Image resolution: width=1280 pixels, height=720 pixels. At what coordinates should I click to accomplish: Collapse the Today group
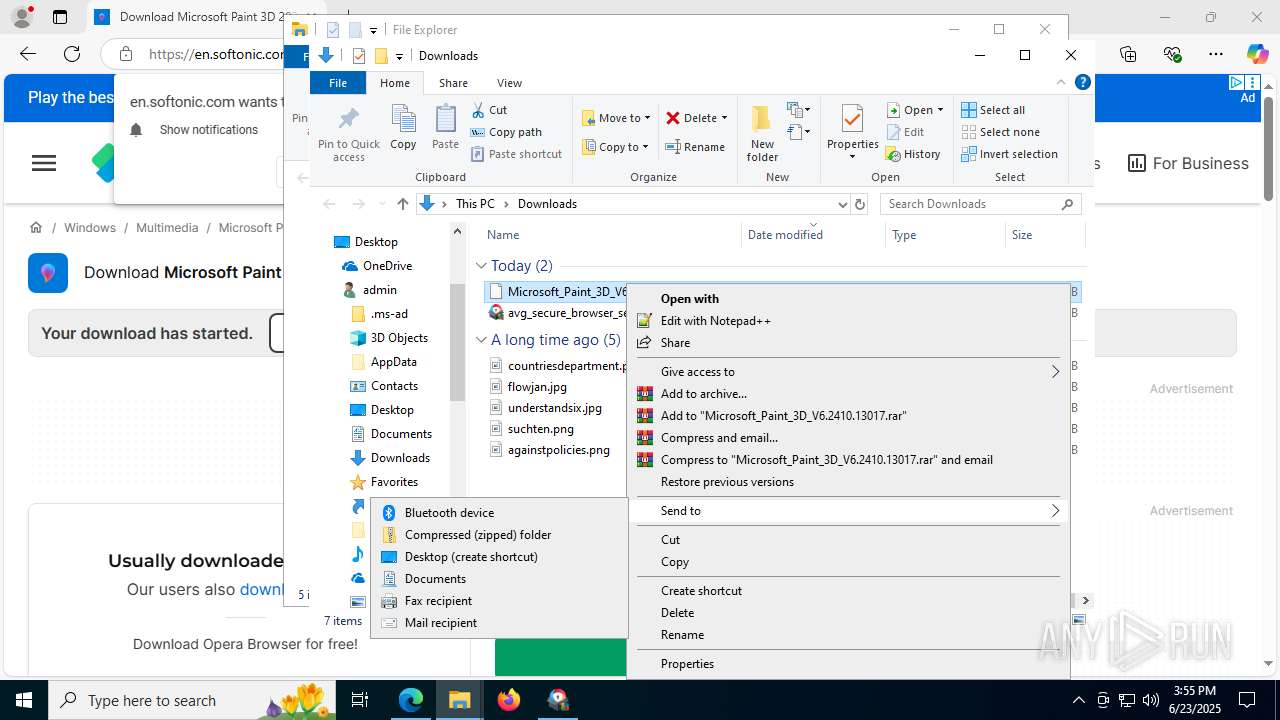481,266
